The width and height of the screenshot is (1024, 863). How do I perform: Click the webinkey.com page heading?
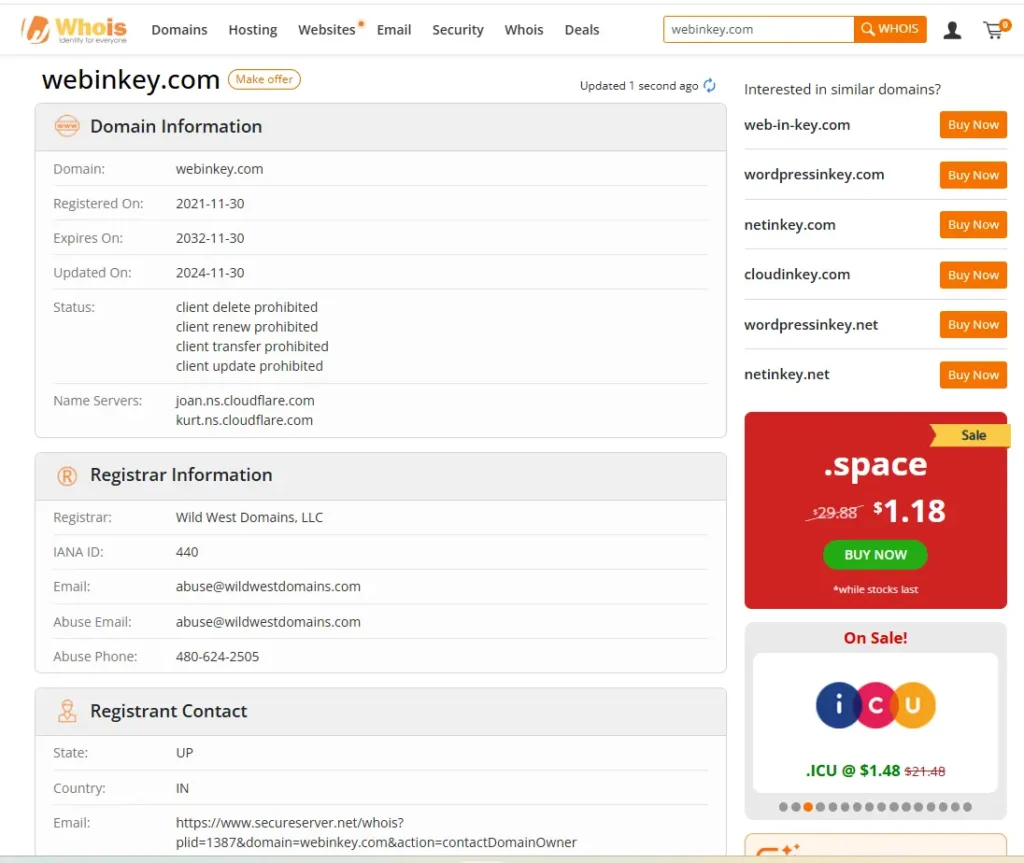(131, 80)
